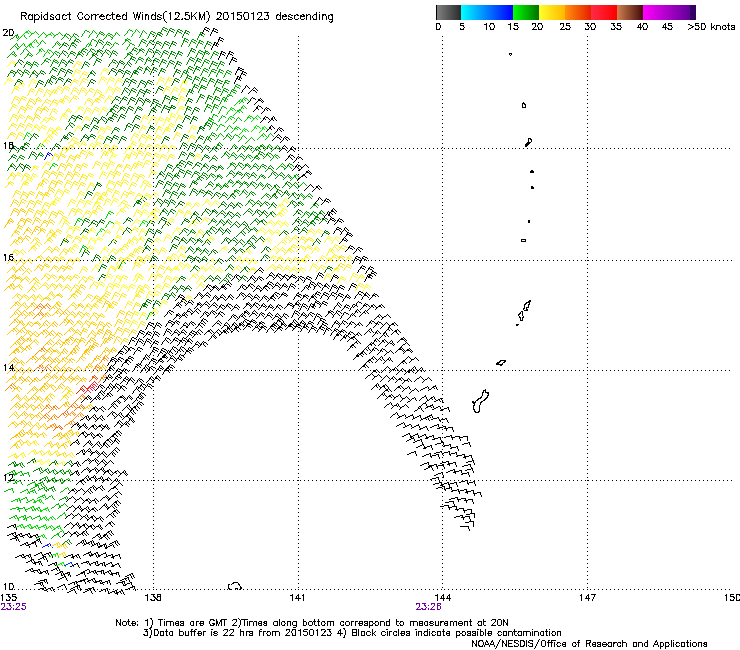Image resolution: width=740 pixels, height=650 pixels.
Task: Click the legend tick label '45'
Action: click(x=667, y=27)
